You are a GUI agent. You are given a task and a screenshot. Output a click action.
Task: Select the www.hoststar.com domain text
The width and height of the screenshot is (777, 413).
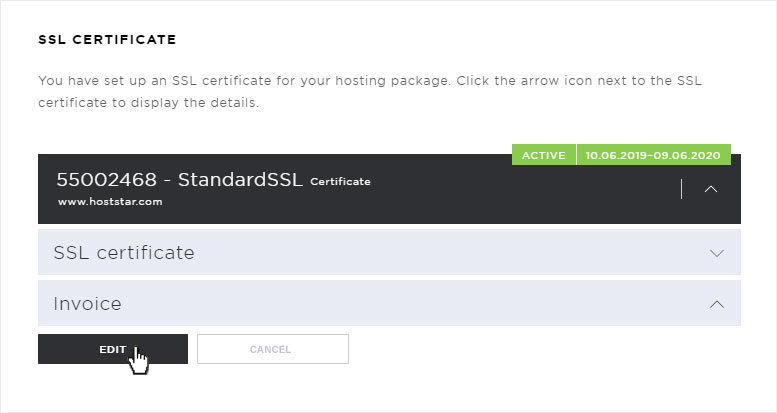tap(110, 202)
